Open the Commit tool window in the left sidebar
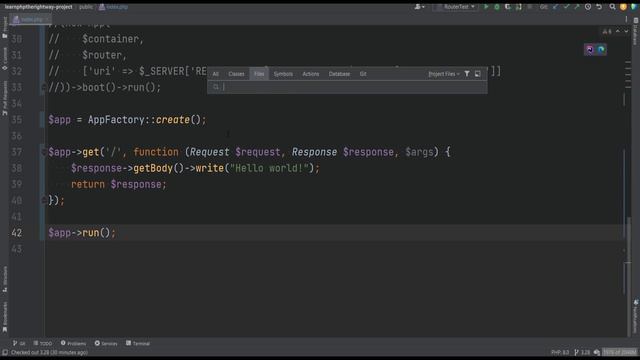The width and height of the screenshot is (640, 360). point(5,58)
